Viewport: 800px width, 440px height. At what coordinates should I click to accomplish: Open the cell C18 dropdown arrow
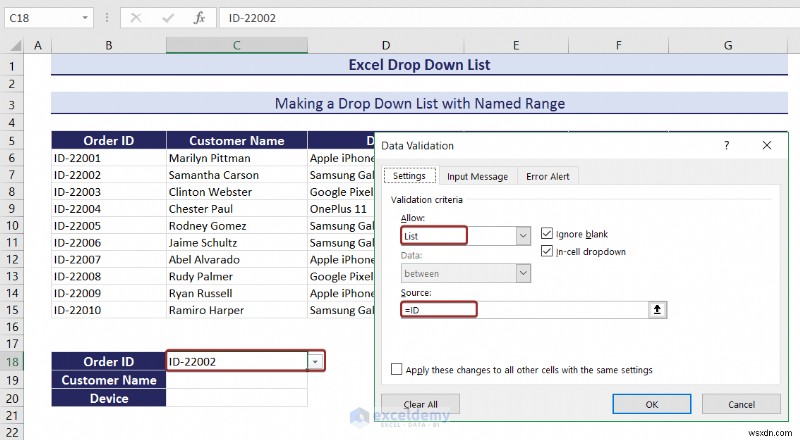[315, 361]
